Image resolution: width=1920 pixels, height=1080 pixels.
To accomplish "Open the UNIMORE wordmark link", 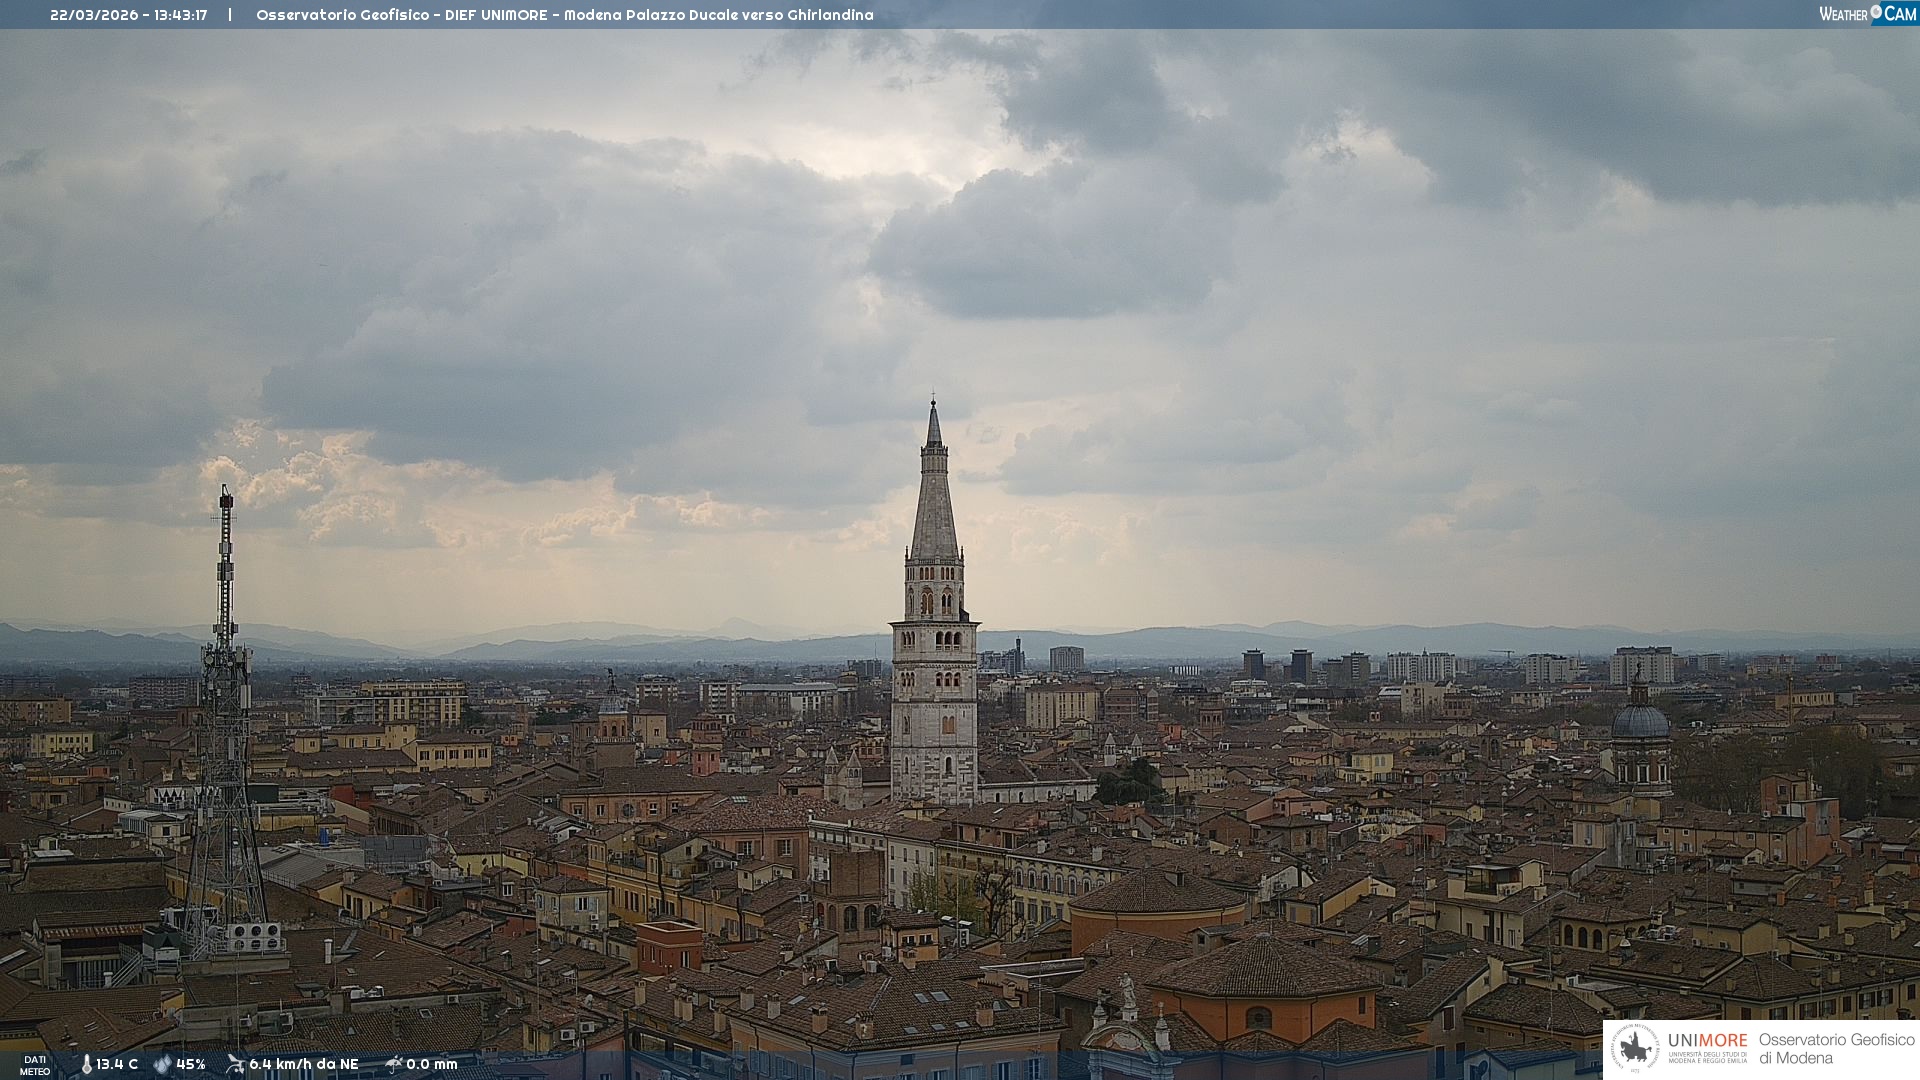I will tap(1707, 1041).
